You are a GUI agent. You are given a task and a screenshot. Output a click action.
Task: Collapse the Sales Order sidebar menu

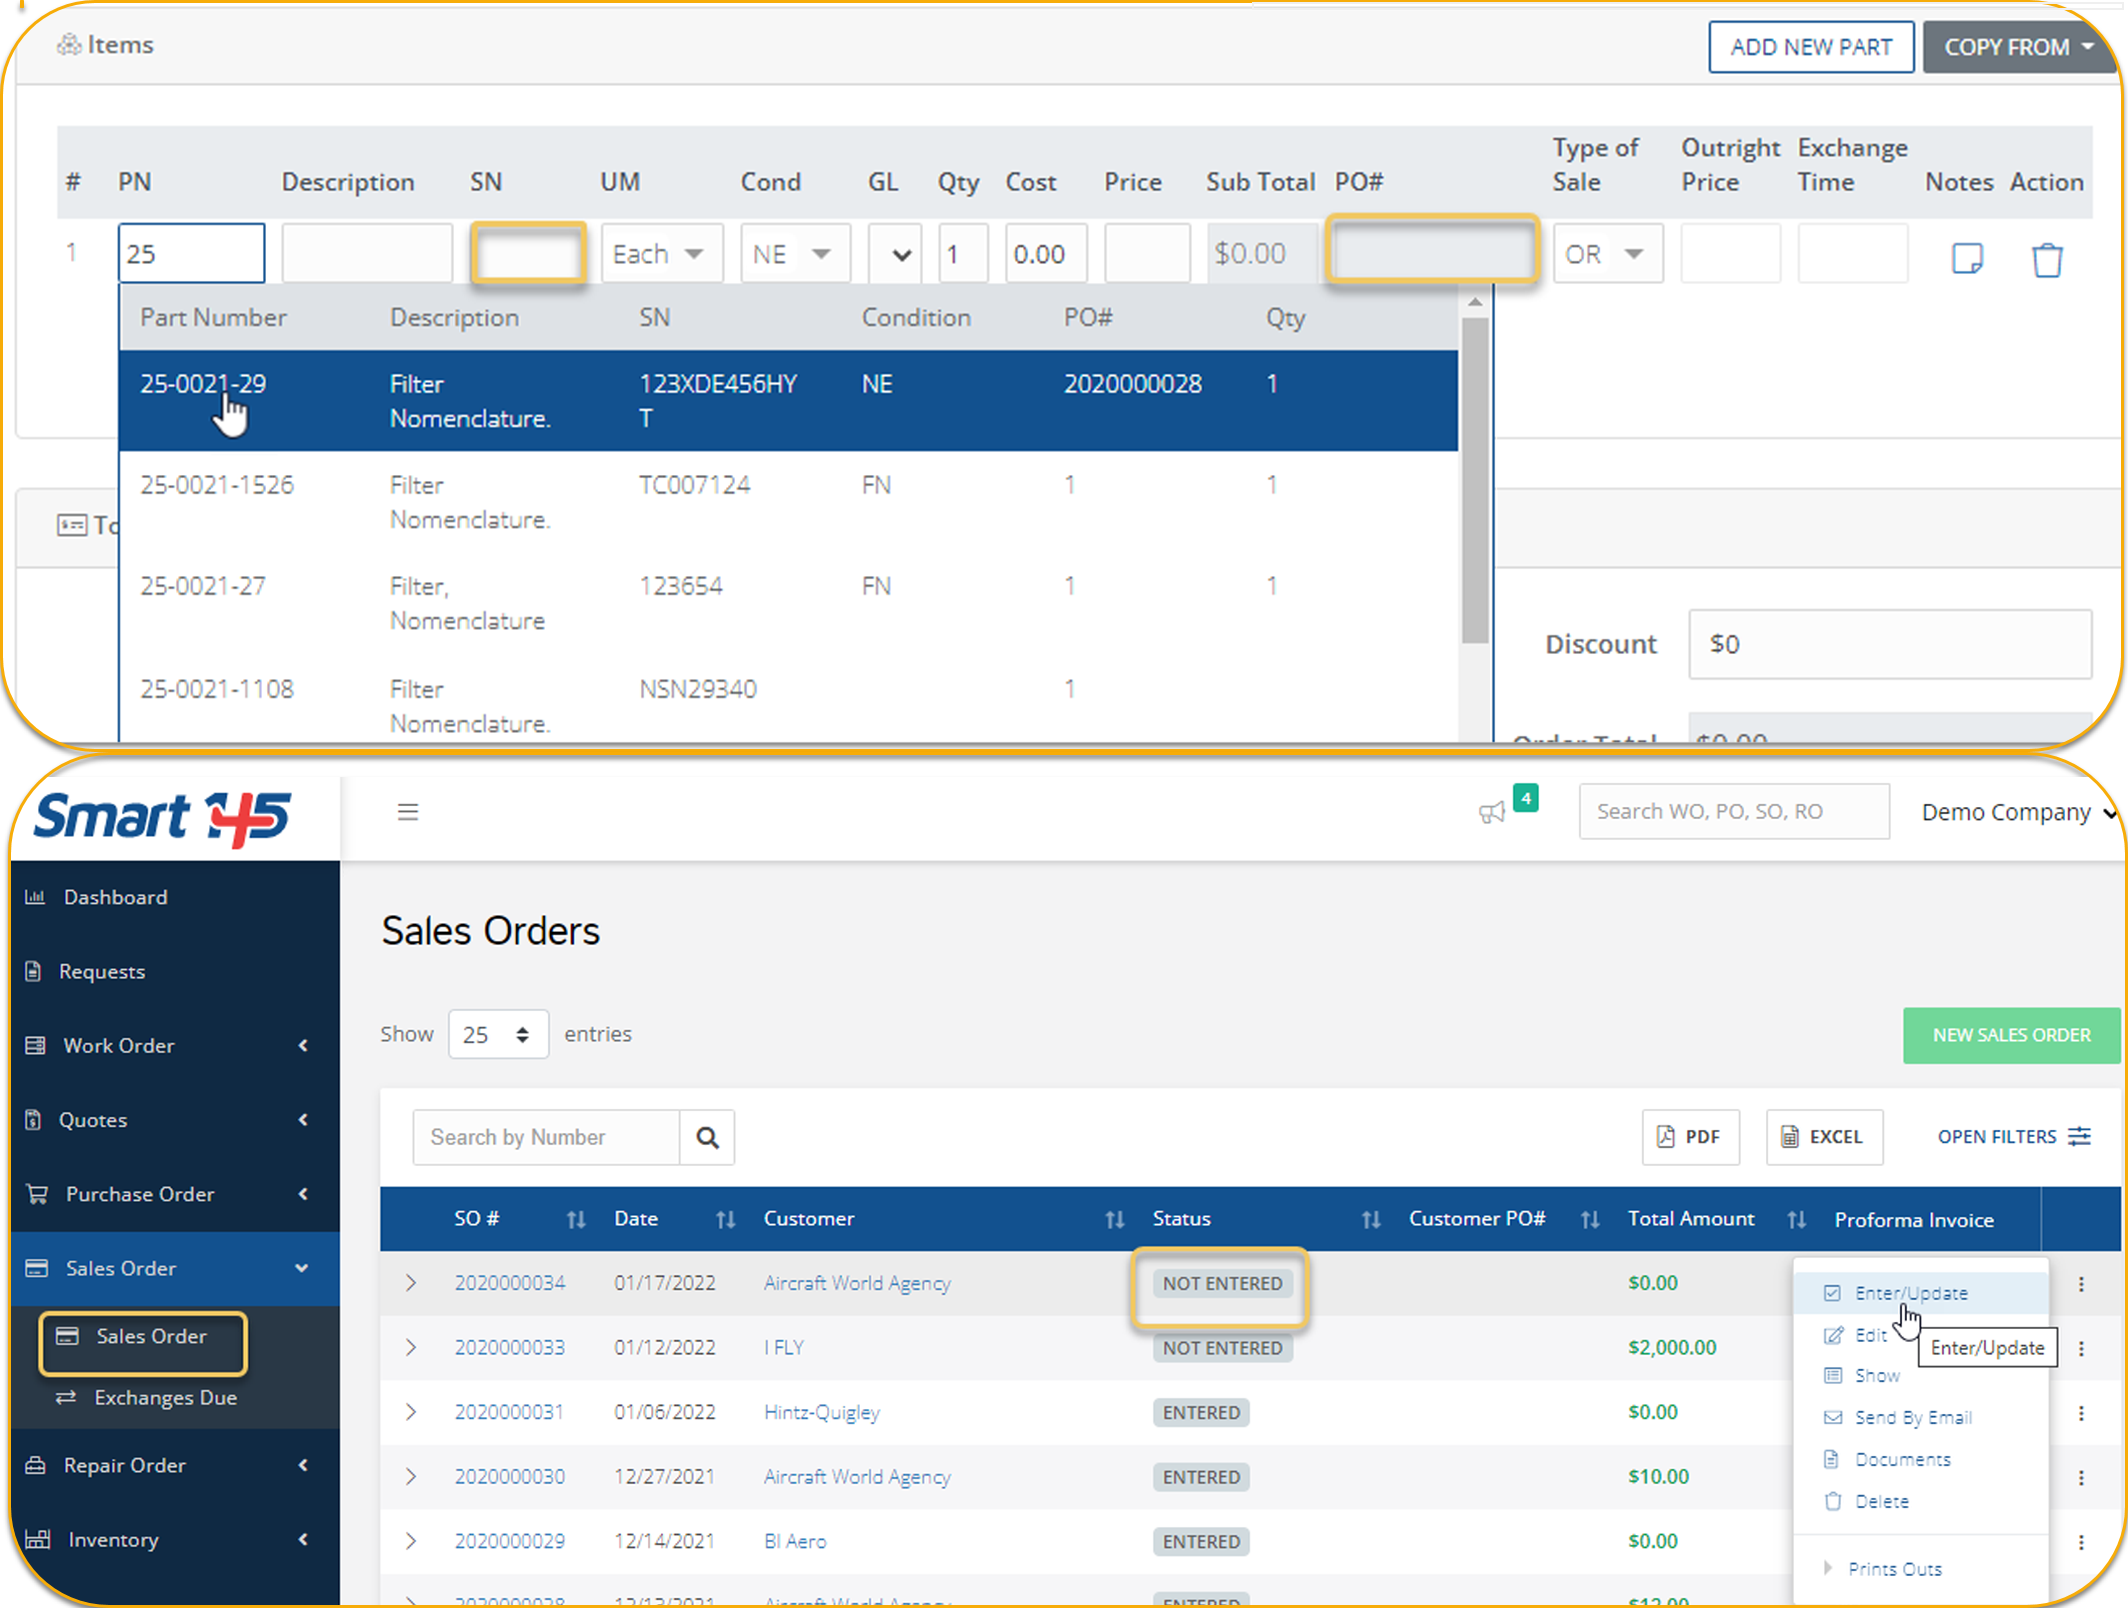[x=175, y=1268]
